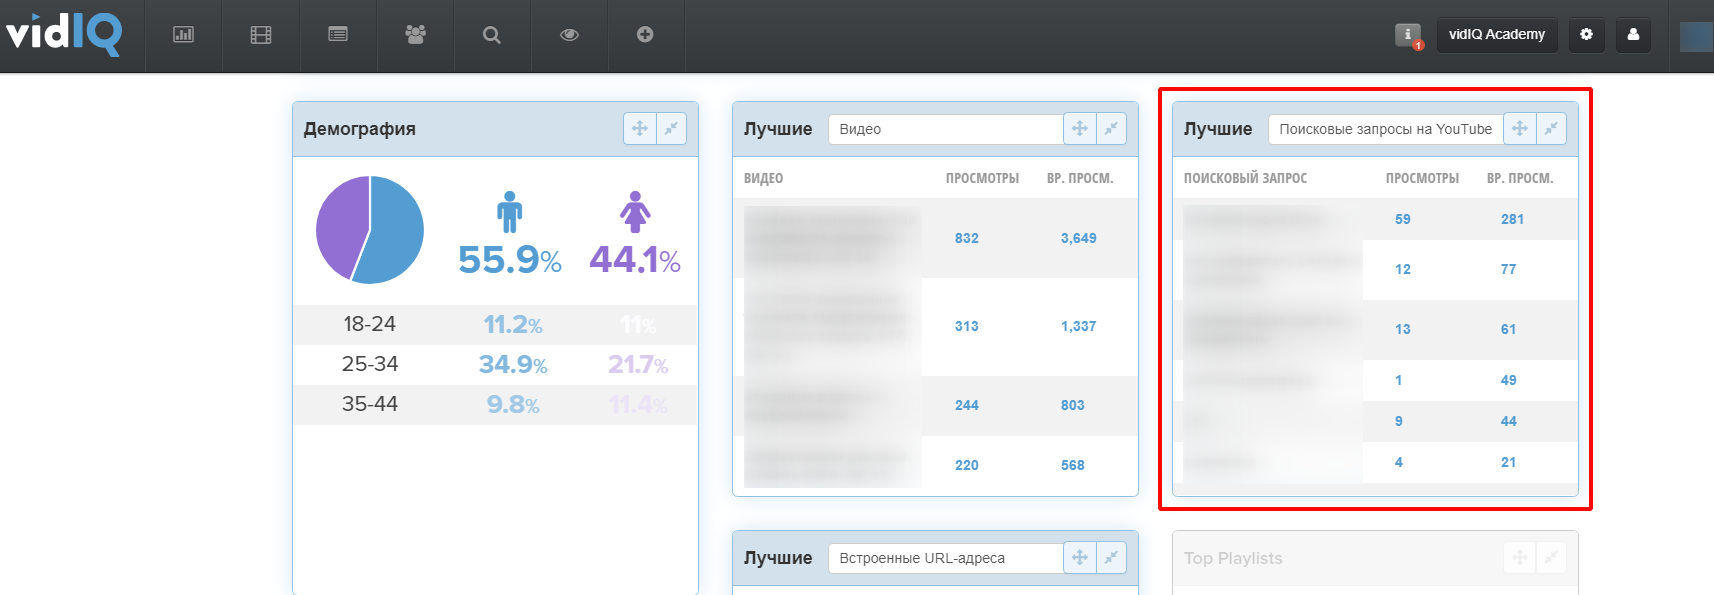Click the 59 search views value
Screen dimensions: 1714x595
click(1403, 219)
